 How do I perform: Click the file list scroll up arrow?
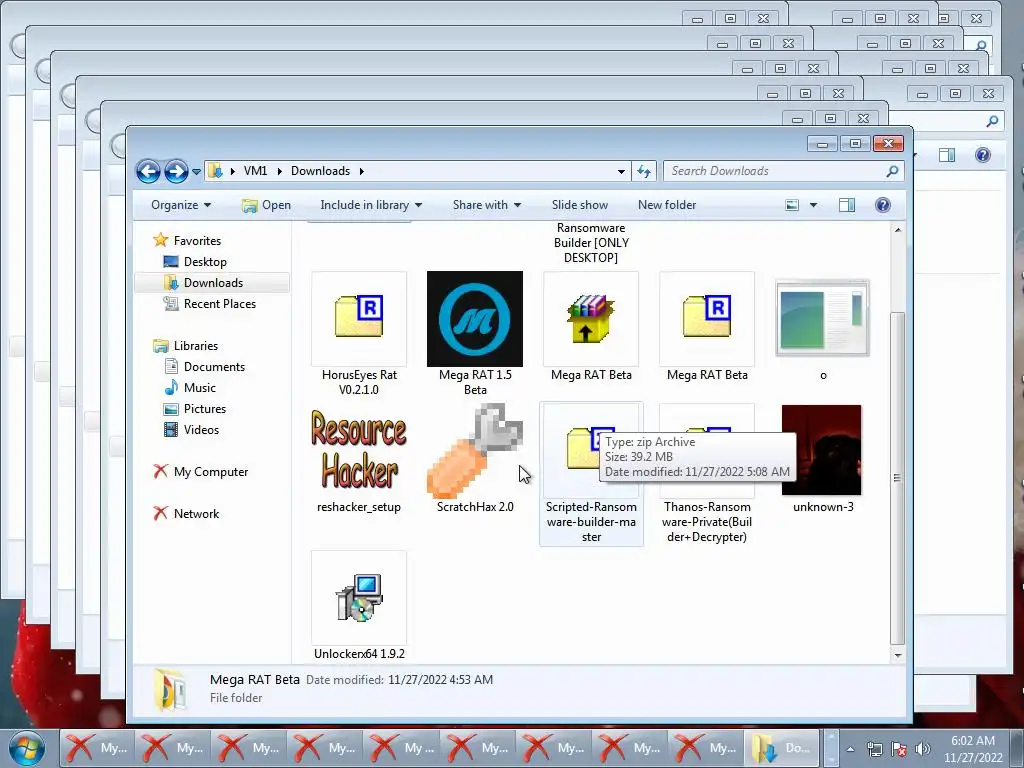(x=898, y=230)
